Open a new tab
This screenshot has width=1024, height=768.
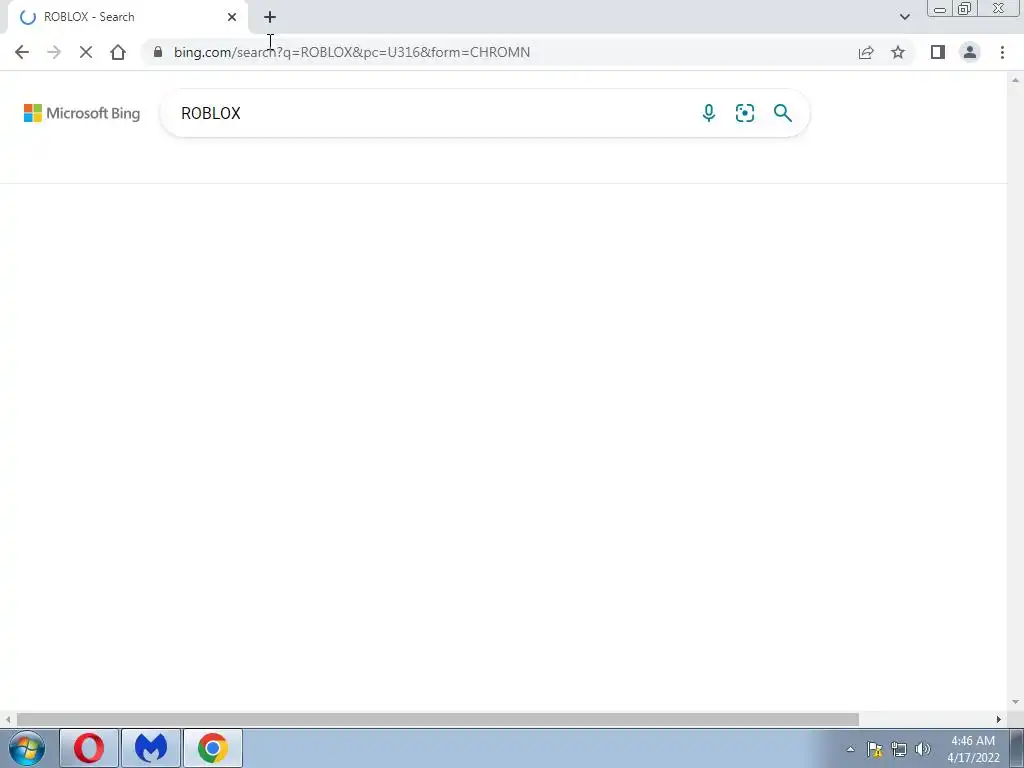point(270,17)
